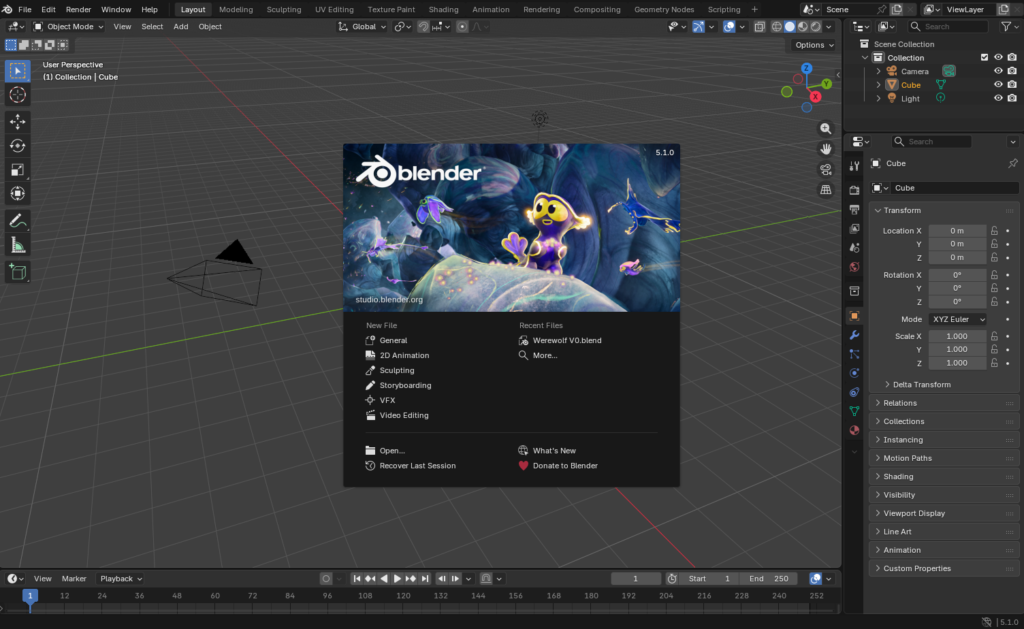The height and width of the screenshot is (629, 1024).
Task: Click the End frame field
Action: pos(769,579)
